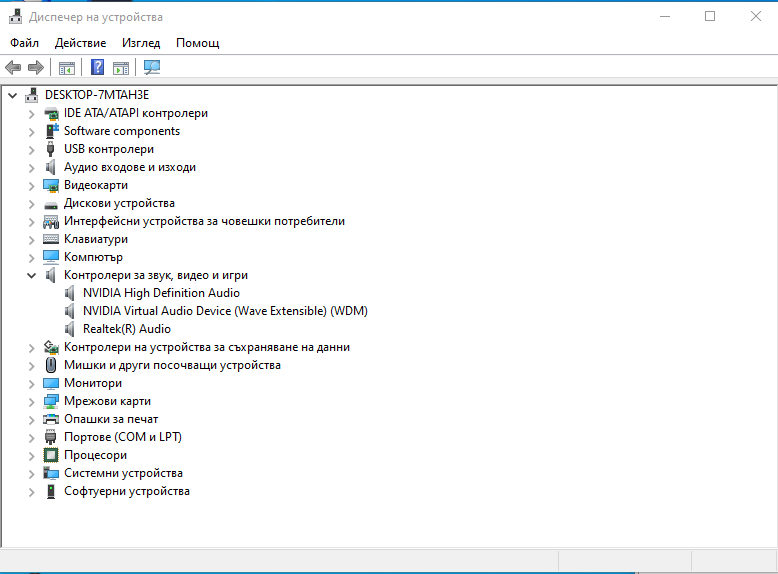Select the Аудио входове и изходи label
The image size is (778, 574).
(x=130, y=167)
